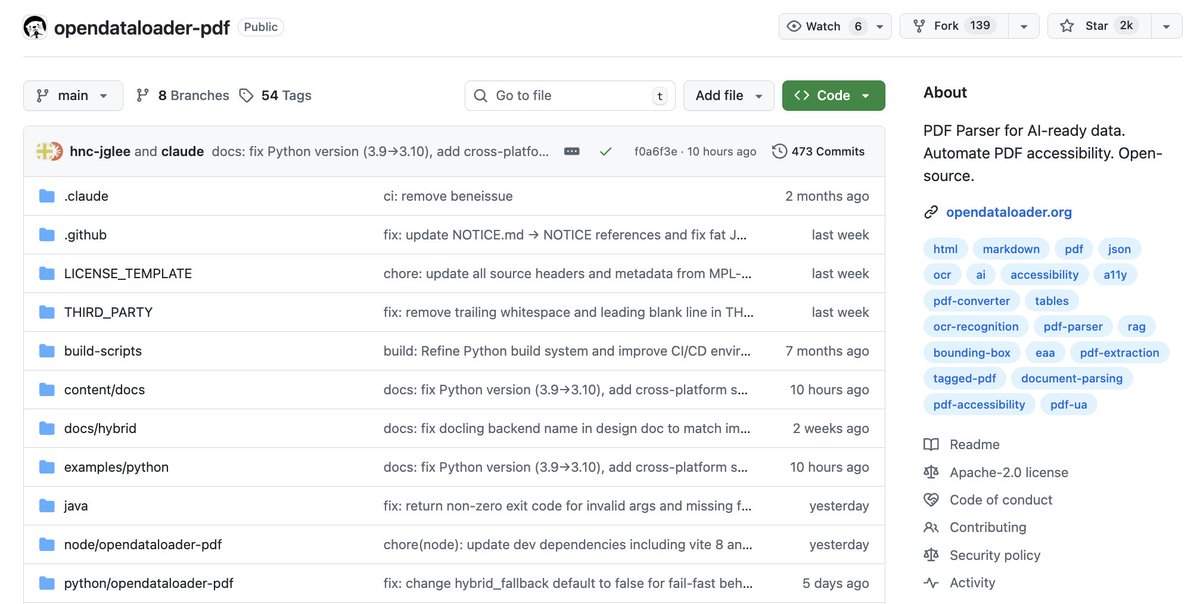Select the ocr-recognition topic tag
Screen dimensions: 1200x604
coord(976,326)
